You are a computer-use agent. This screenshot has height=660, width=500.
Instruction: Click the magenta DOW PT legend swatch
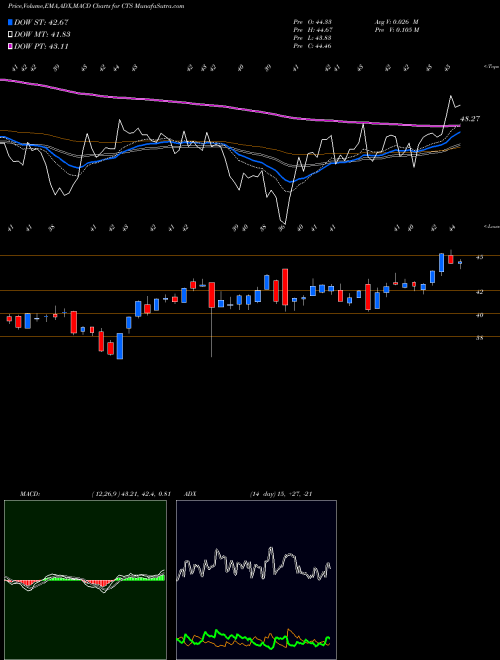10,46
